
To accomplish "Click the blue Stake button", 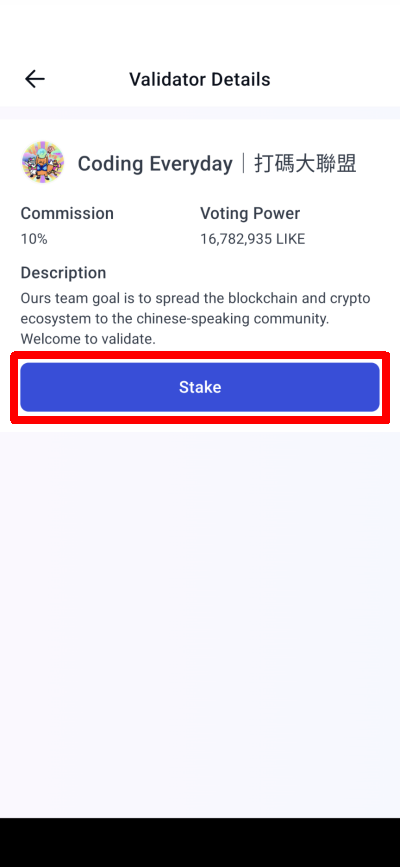I will pos(200,387).
